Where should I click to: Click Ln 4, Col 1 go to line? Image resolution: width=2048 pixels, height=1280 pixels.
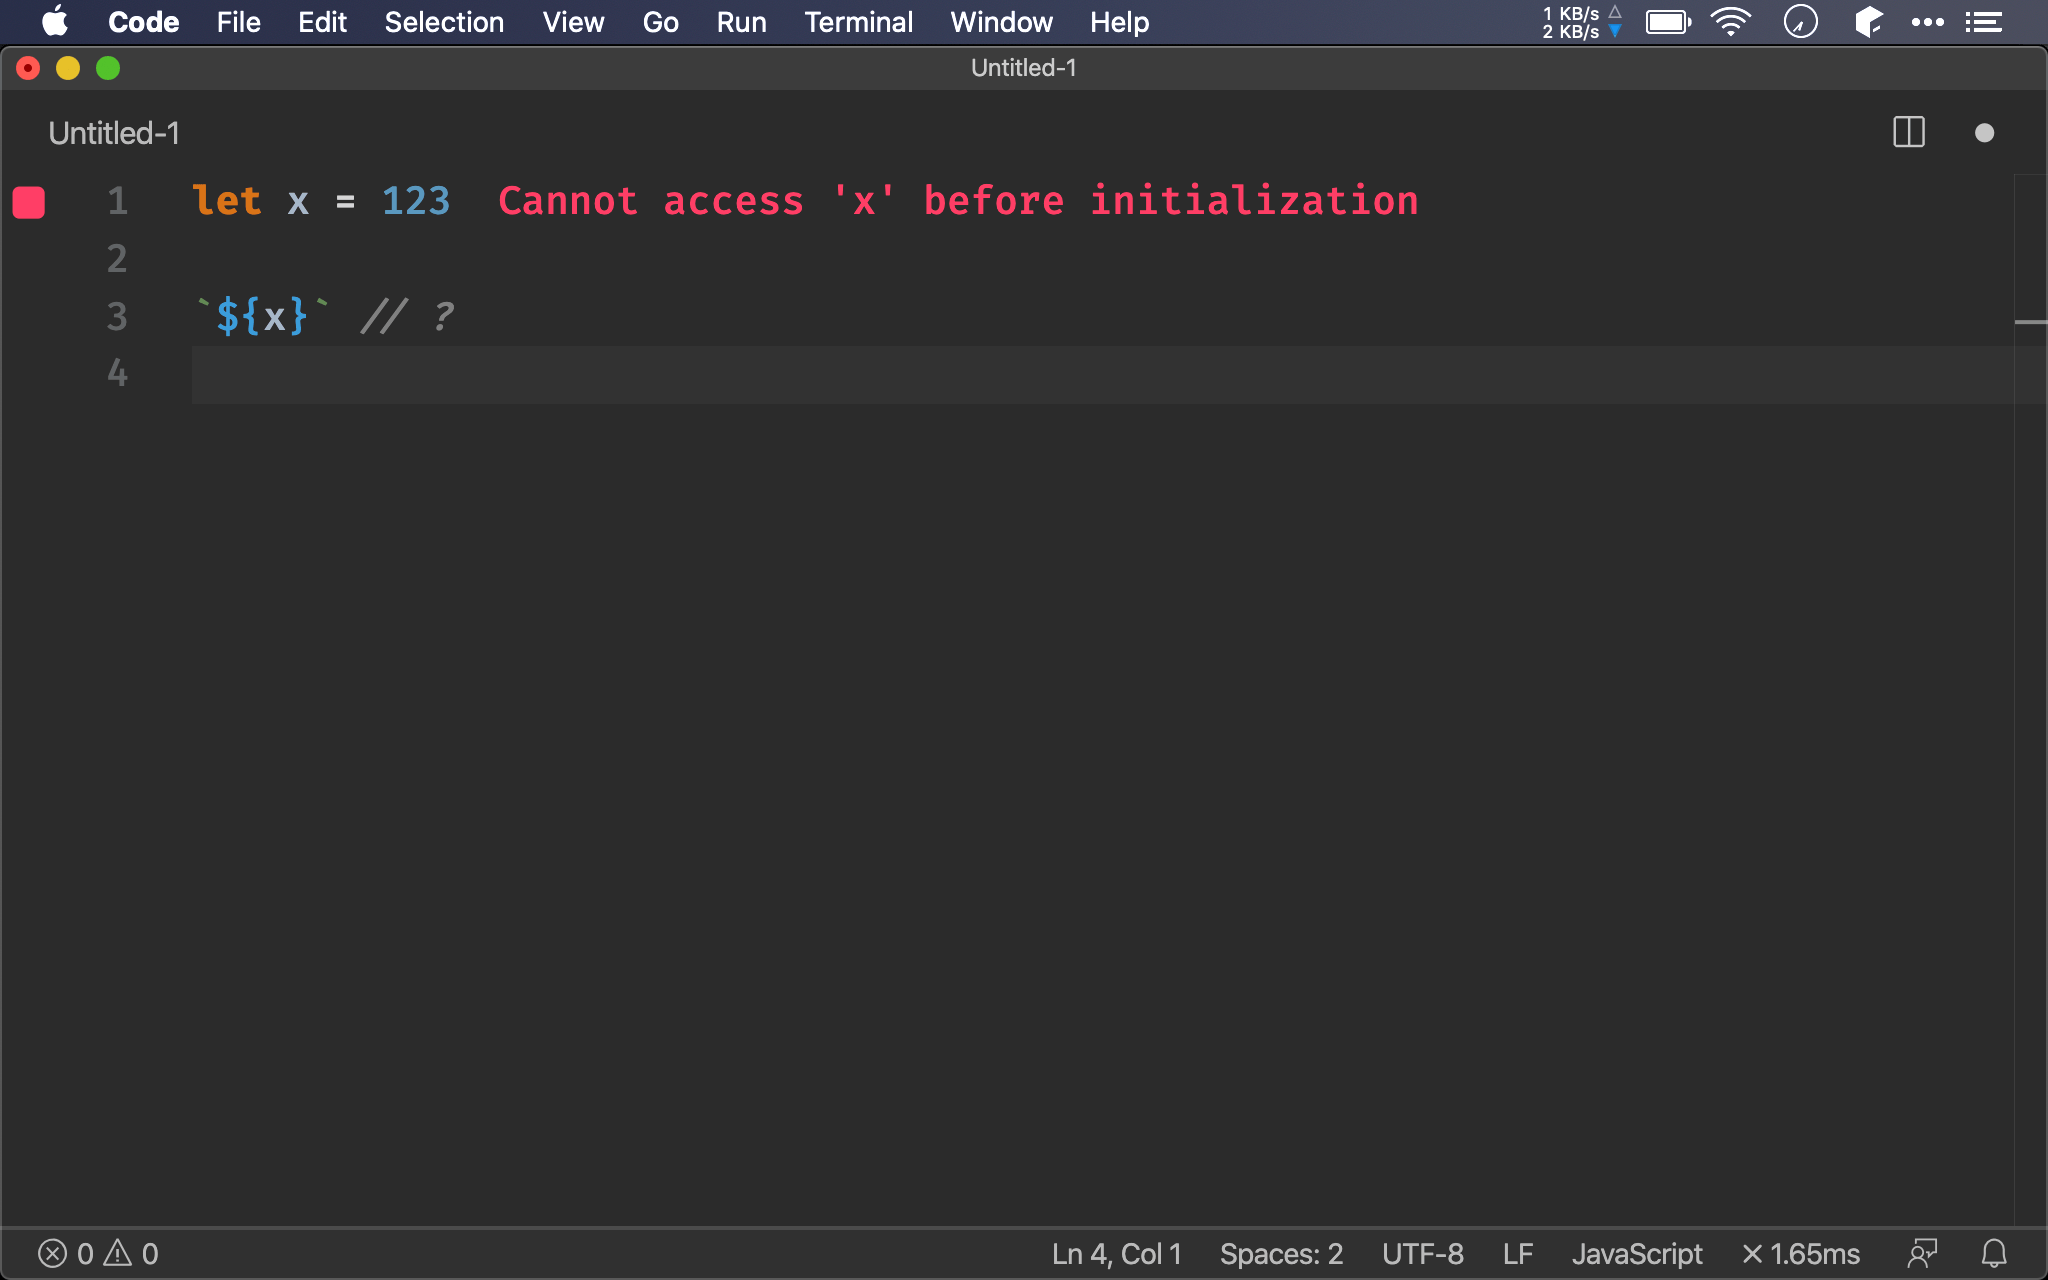coord(1116,1253)
